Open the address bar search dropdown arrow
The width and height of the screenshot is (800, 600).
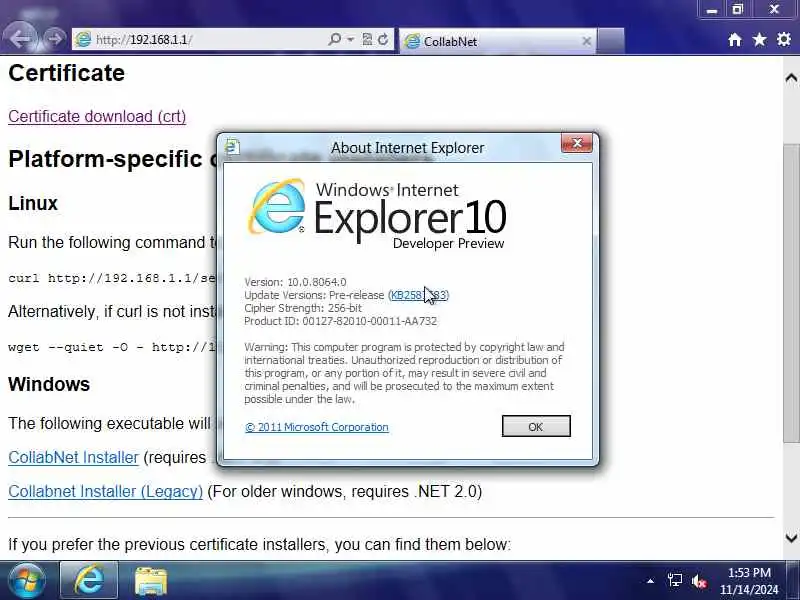point(351,39)
